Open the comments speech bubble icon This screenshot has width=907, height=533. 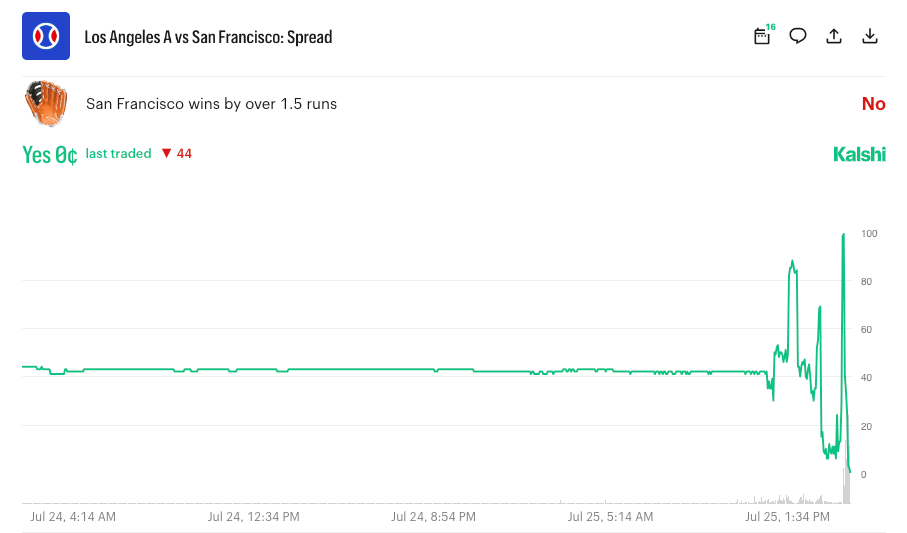pos(798,36)
